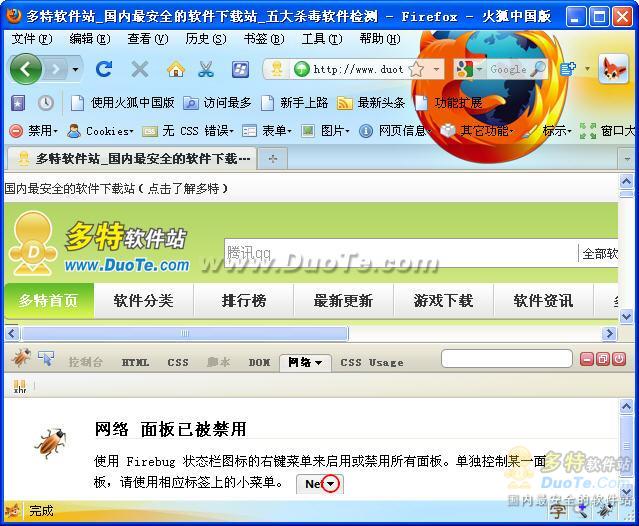This screenshot has height=526, width=639.
Task: Open 软件分类 navigation tab
Action: pyautogui.click(x=143, y=301)
